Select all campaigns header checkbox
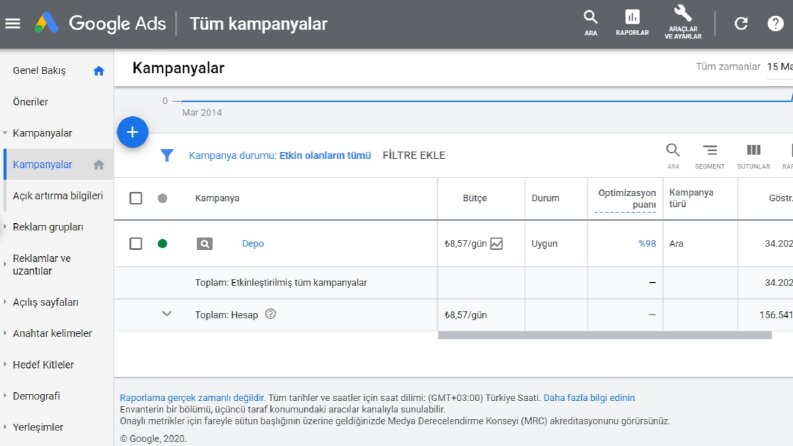The height and width of the screenshot is (446, 793). coord(136,198)
